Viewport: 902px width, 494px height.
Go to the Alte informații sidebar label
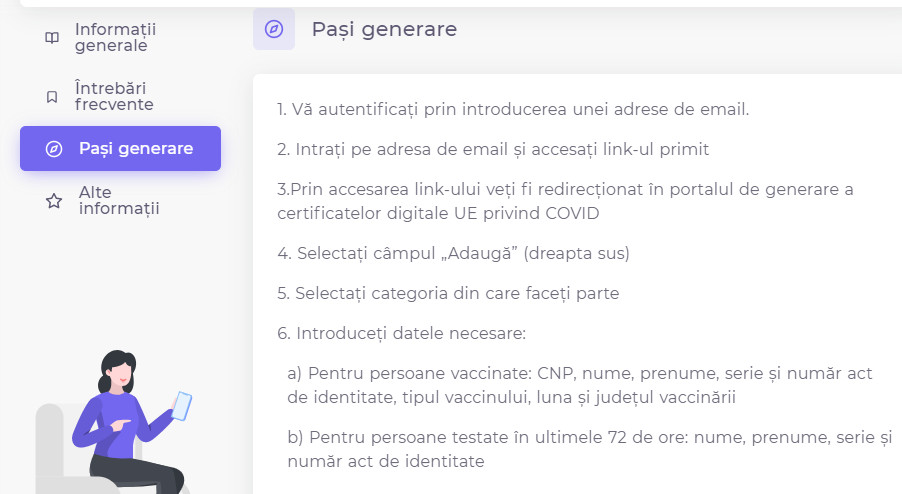[x=119, y=201]
